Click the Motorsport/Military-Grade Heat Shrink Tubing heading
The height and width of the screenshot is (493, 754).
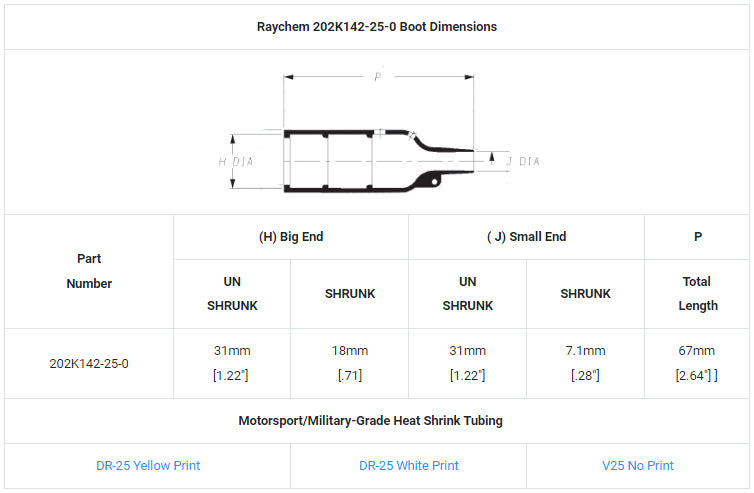point(377,421)
